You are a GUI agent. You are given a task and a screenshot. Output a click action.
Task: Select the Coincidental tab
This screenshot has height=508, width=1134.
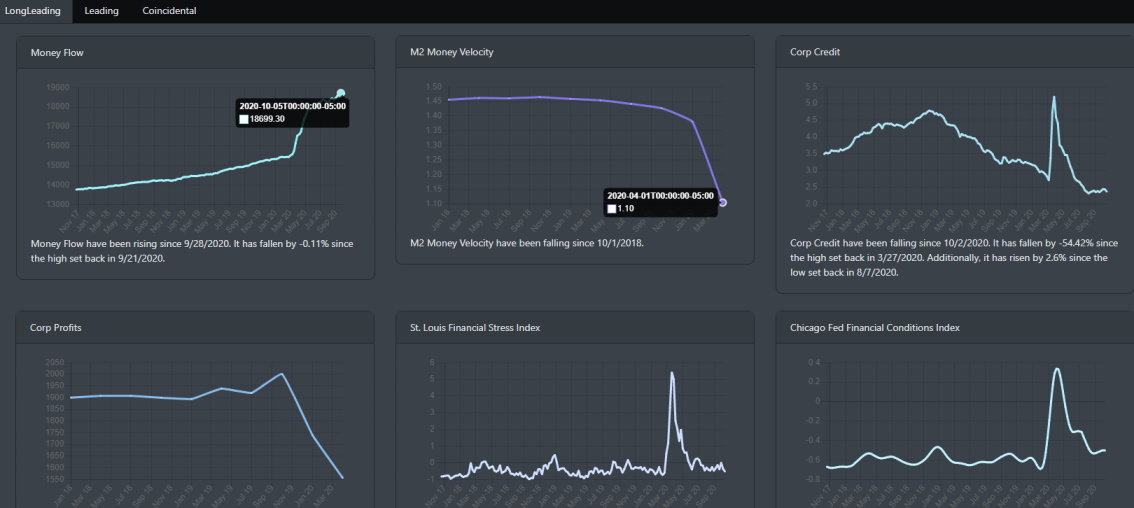[x=169, y=11]
